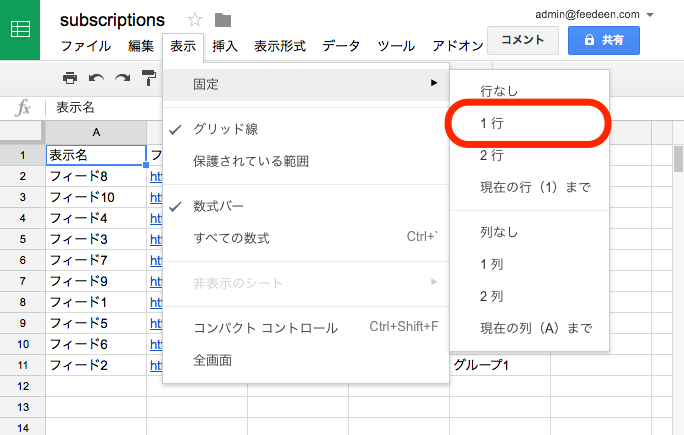Open the 挿入 menu
684x435 pixels.
(225, 46)
